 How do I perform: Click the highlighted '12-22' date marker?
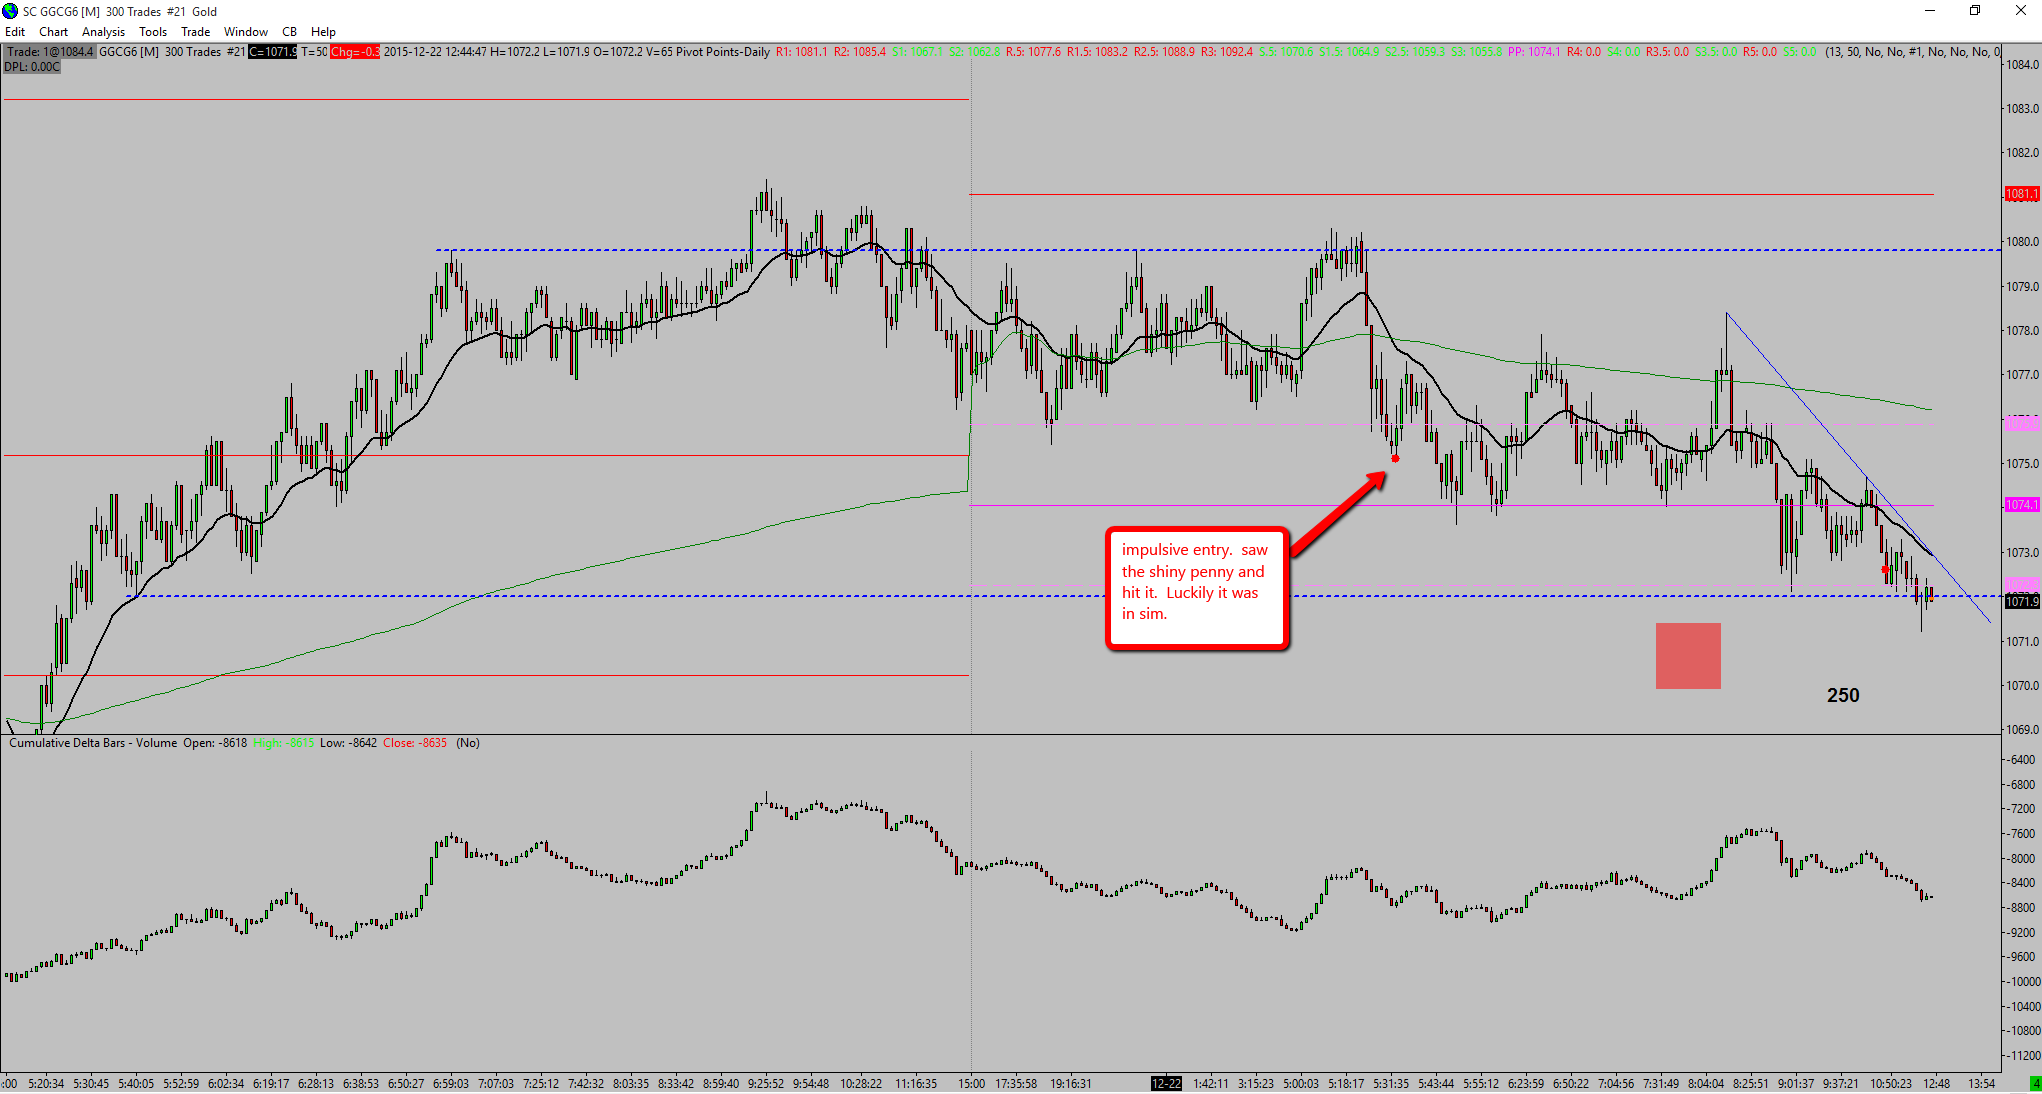[1166, 1084]
